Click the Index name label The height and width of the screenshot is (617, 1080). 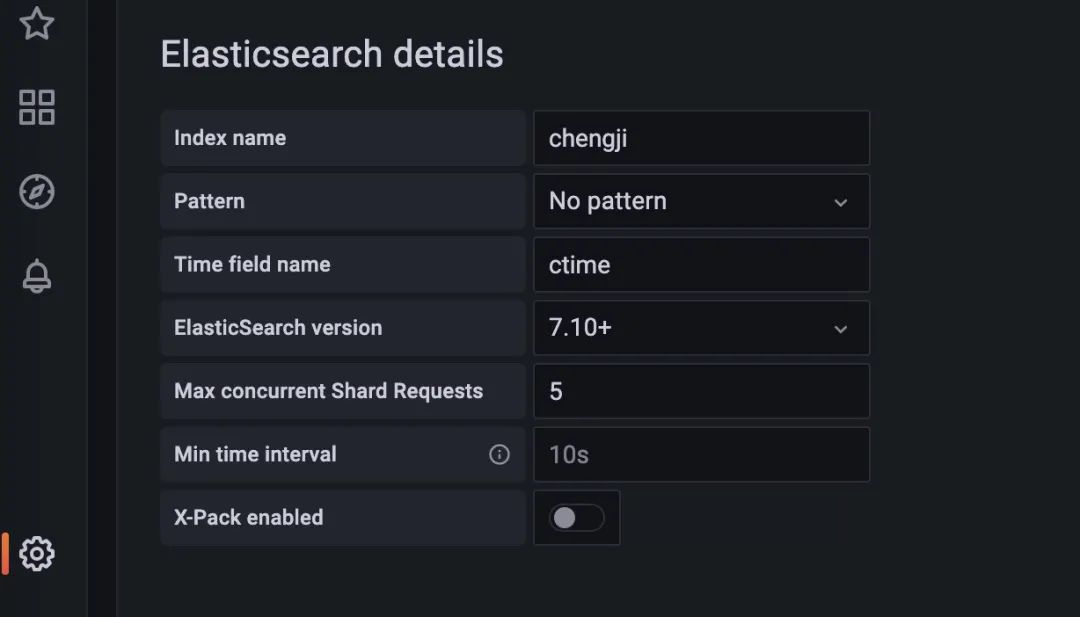(230, 138)
